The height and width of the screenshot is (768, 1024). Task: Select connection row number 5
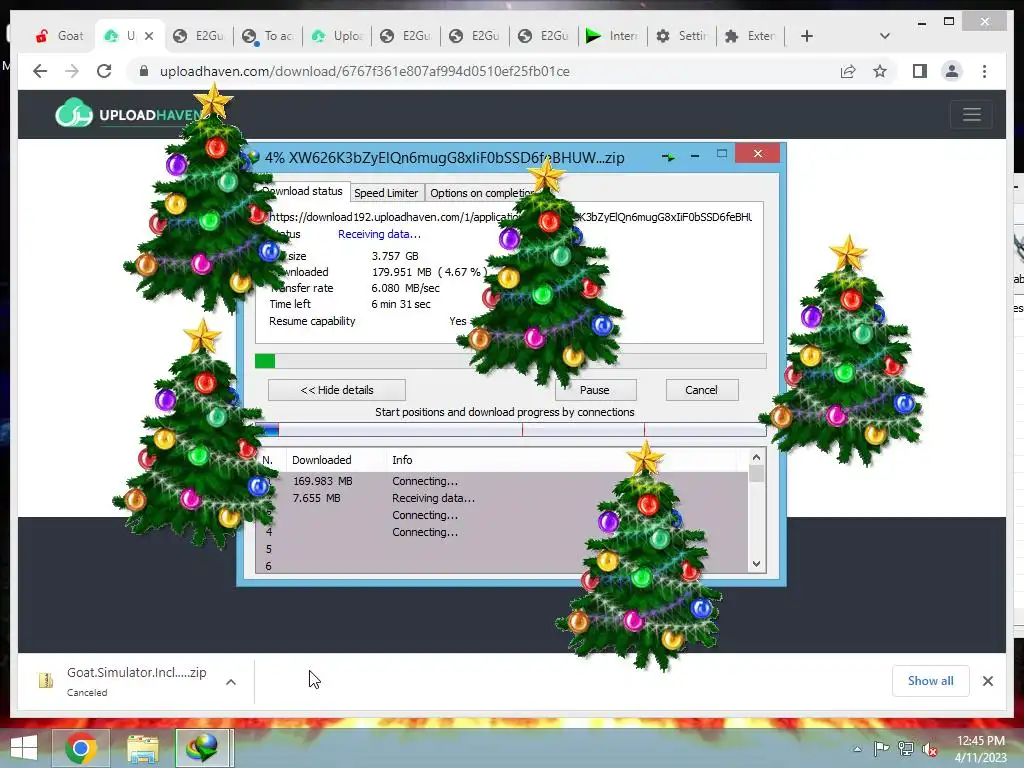coord(502,549)
